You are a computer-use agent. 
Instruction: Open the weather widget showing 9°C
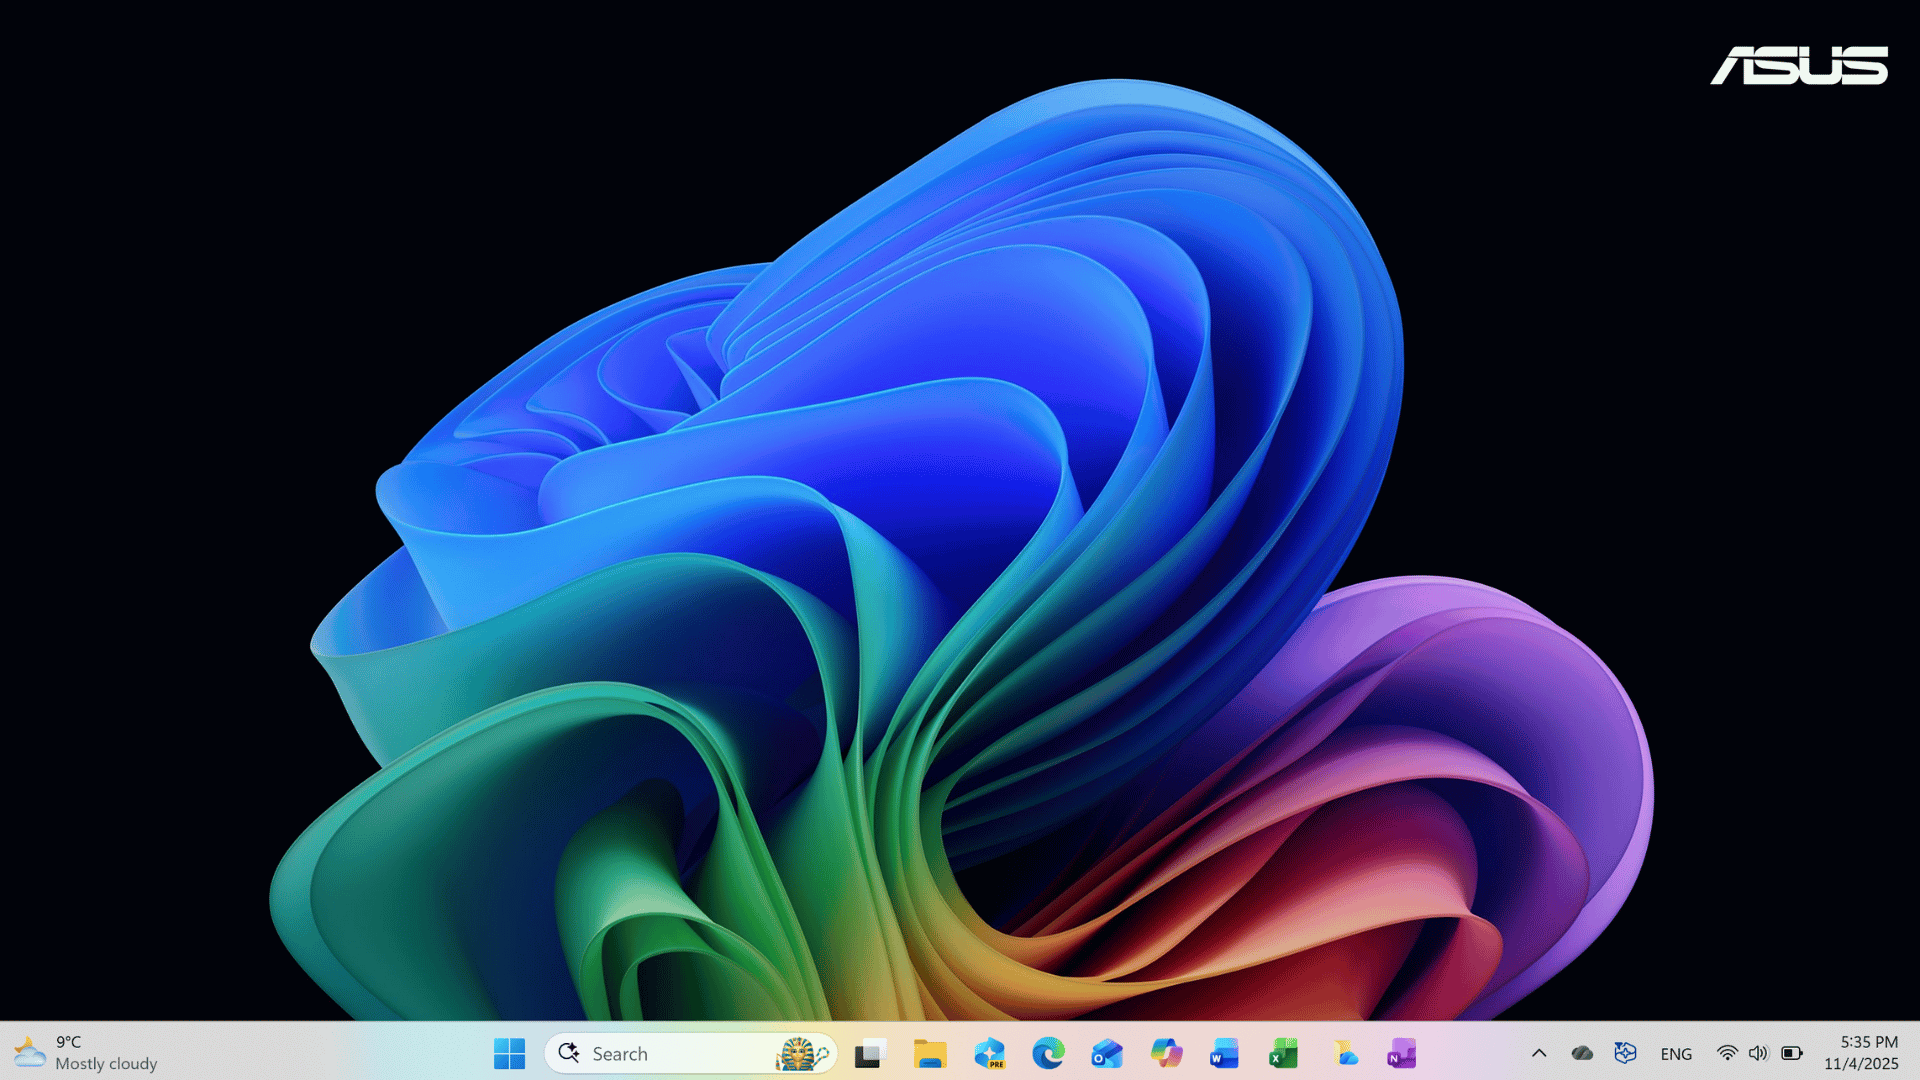(80, 1052)
